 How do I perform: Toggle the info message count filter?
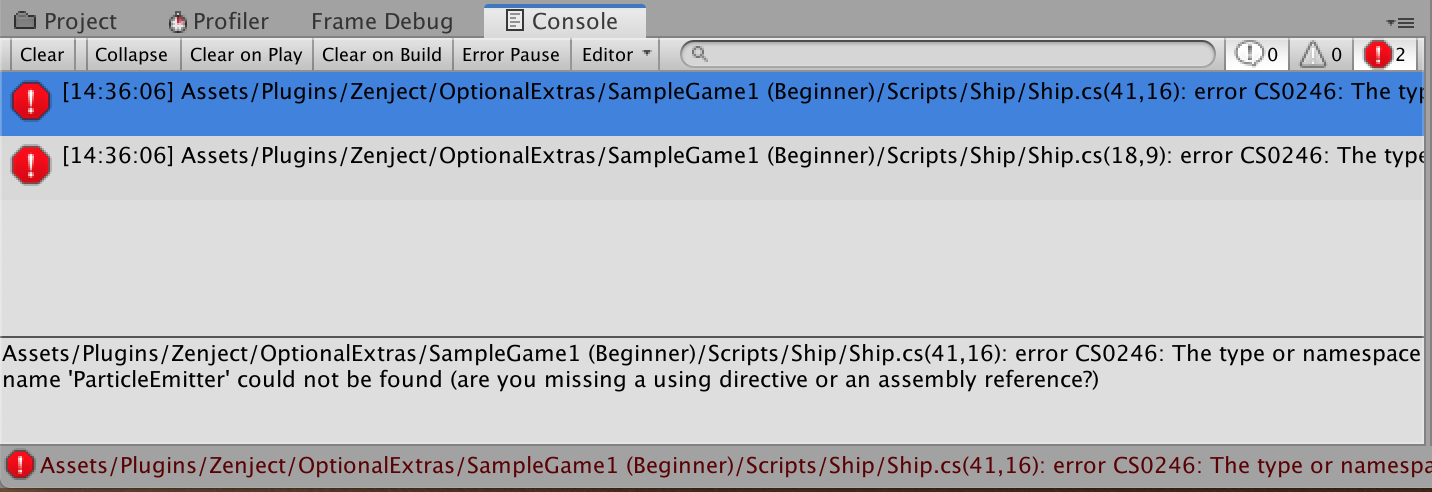tap(1257, 54)
